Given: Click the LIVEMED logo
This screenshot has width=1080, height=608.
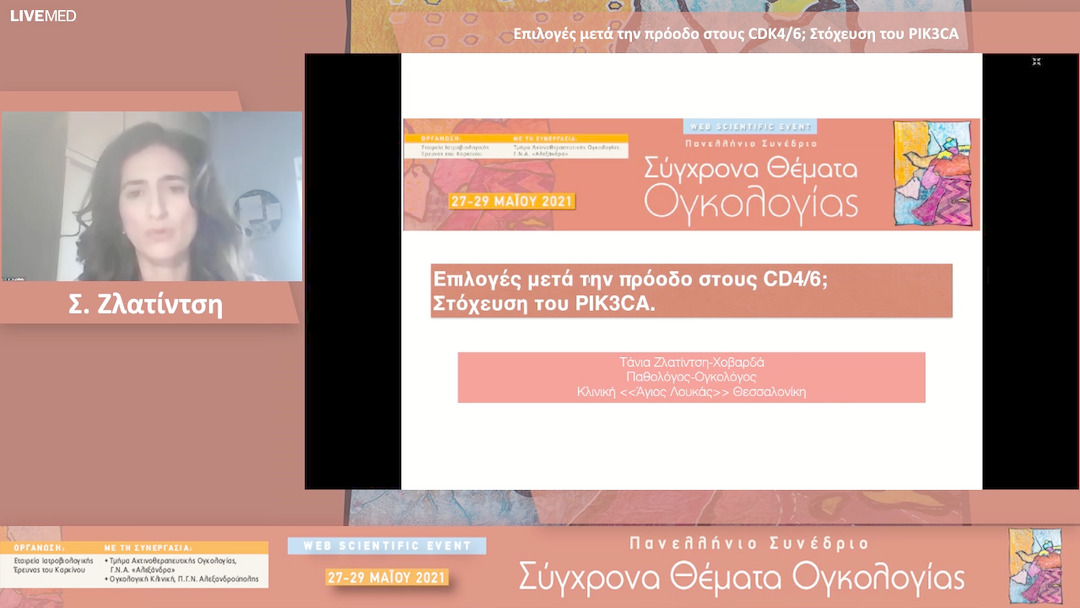Looking at the screenshot, I should 43,16.
